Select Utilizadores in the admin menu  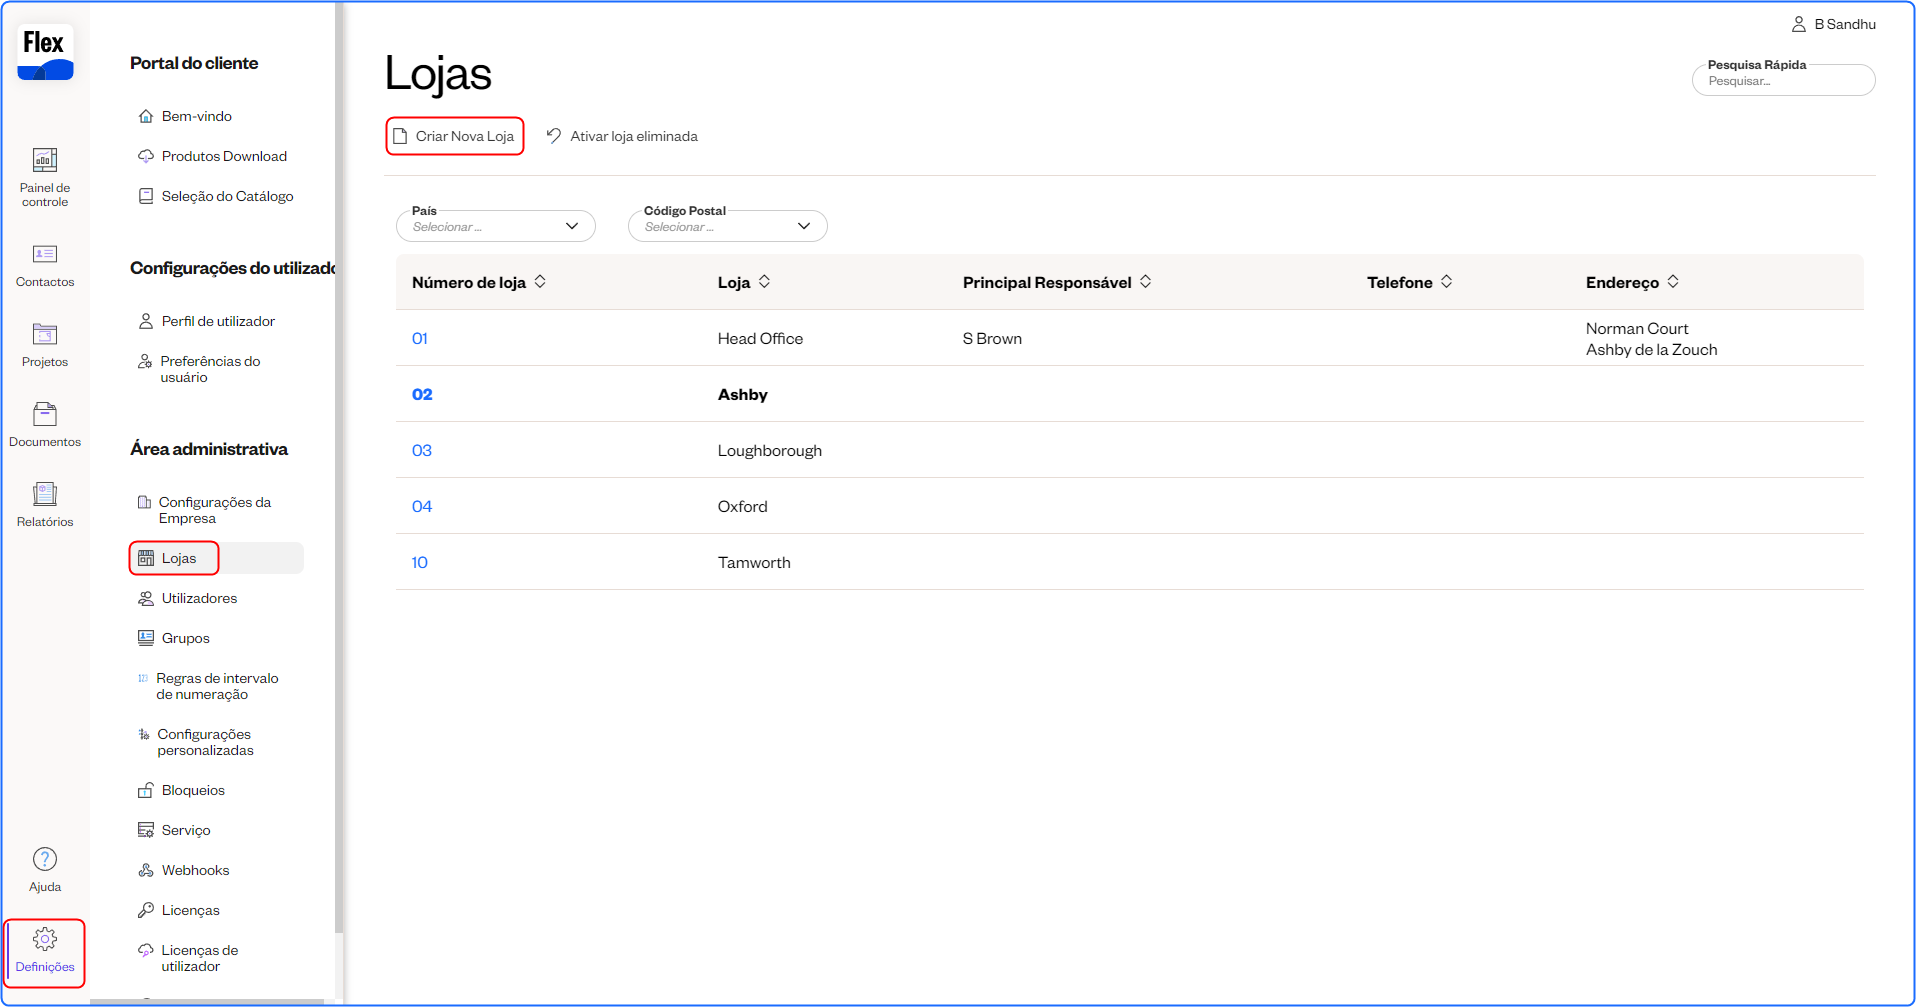point(199,598)
